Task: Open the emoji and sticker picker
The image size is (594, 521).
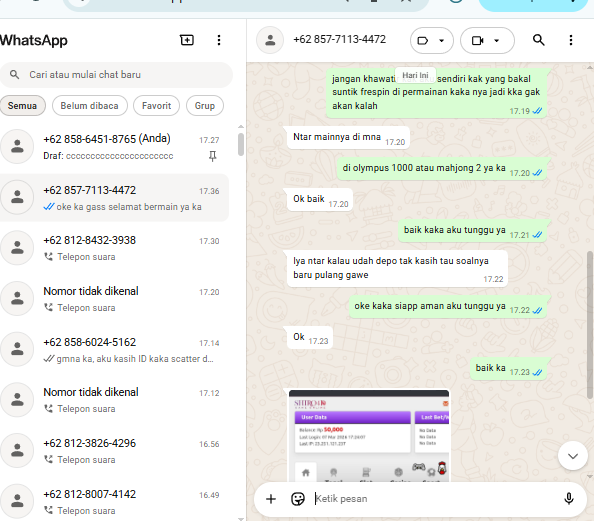Action: click(x=298, y=499)
